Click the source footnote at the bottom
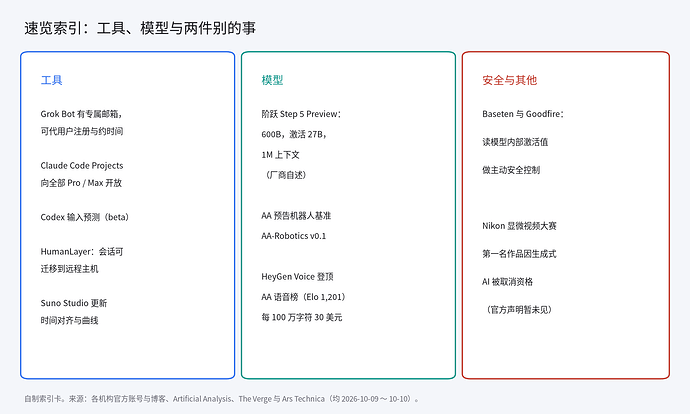This screenshot has height=414, width=690. [222, 399]
